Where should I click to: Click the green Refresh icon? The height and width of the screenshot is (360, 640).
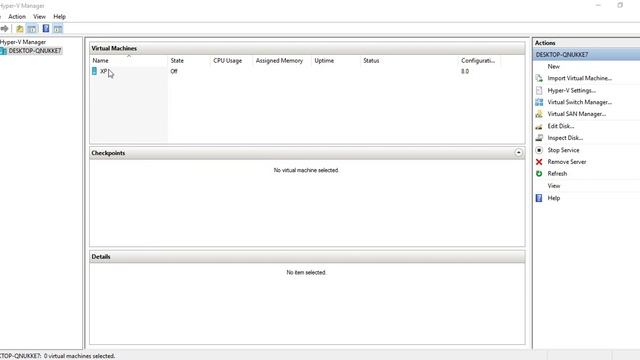tap(539, 174)
